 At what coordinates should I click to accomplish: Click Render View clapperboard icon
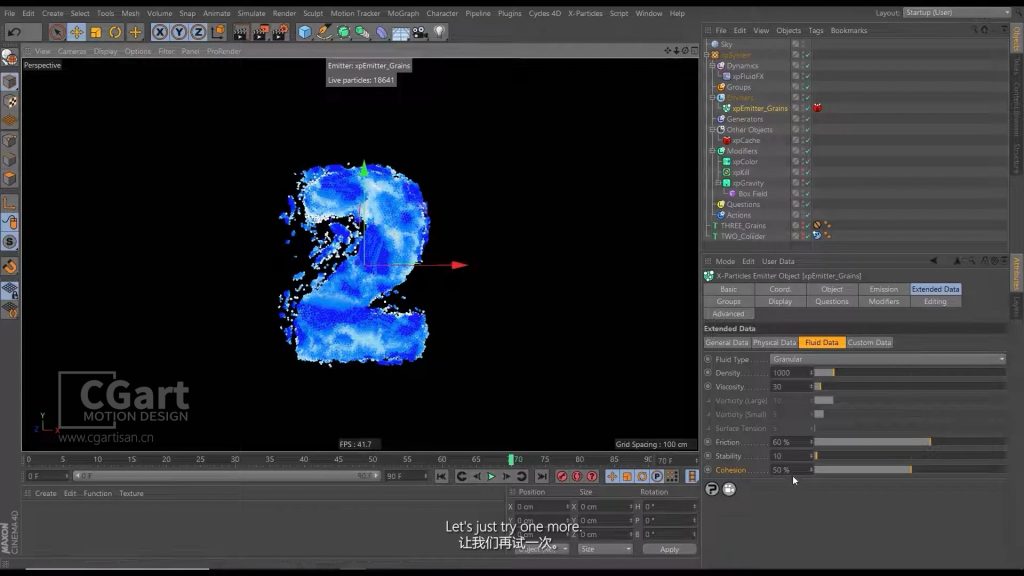[240, 31]
